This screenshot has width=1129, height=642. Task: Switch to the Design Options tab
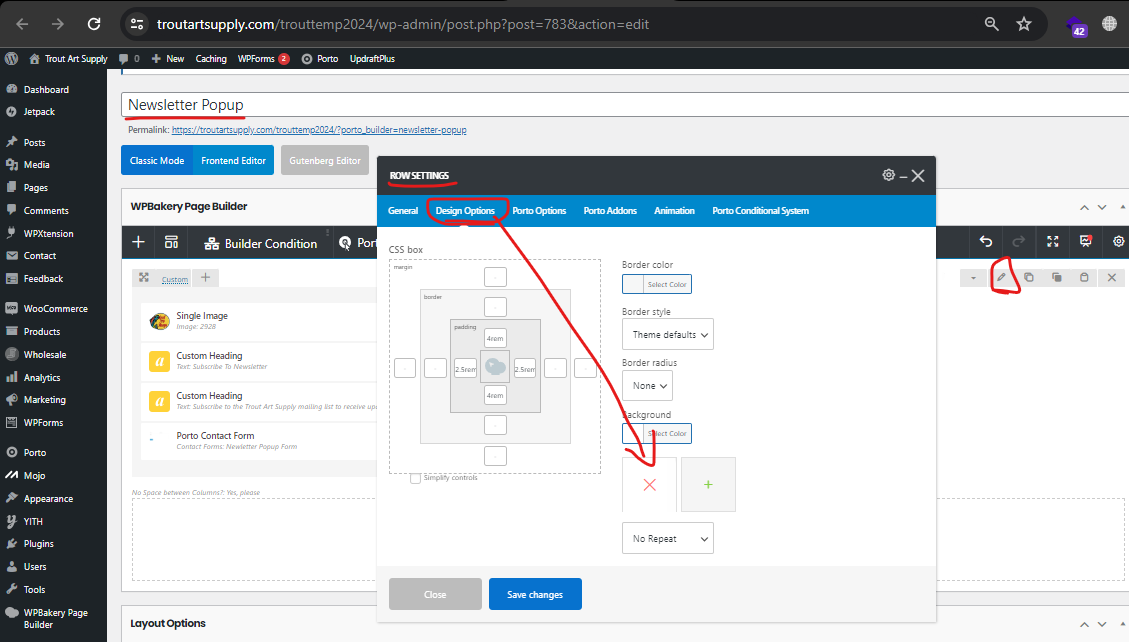[465, 211]
